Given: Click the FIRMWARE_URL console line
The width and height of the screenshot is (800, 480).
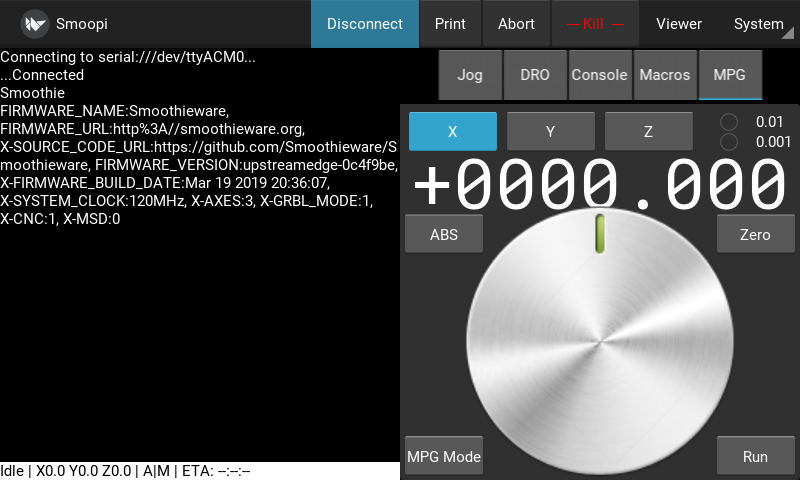Looking at the screenshot, I should coord(153,129).
